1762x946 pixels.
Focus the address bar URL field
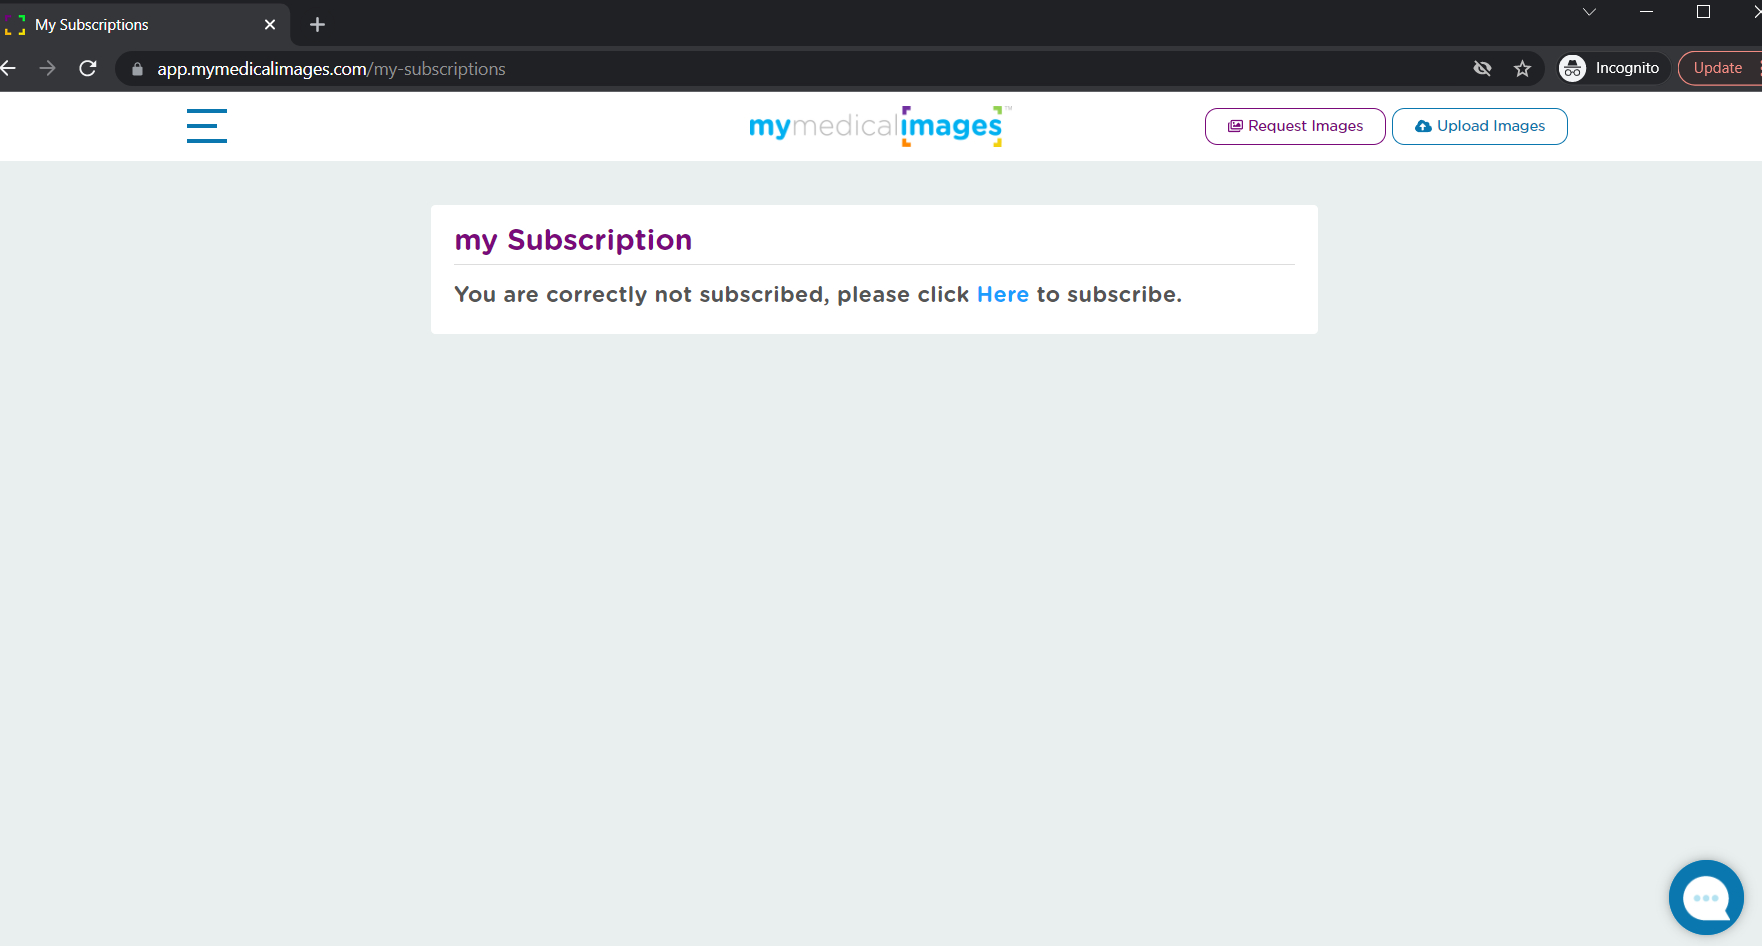(800, 69)
